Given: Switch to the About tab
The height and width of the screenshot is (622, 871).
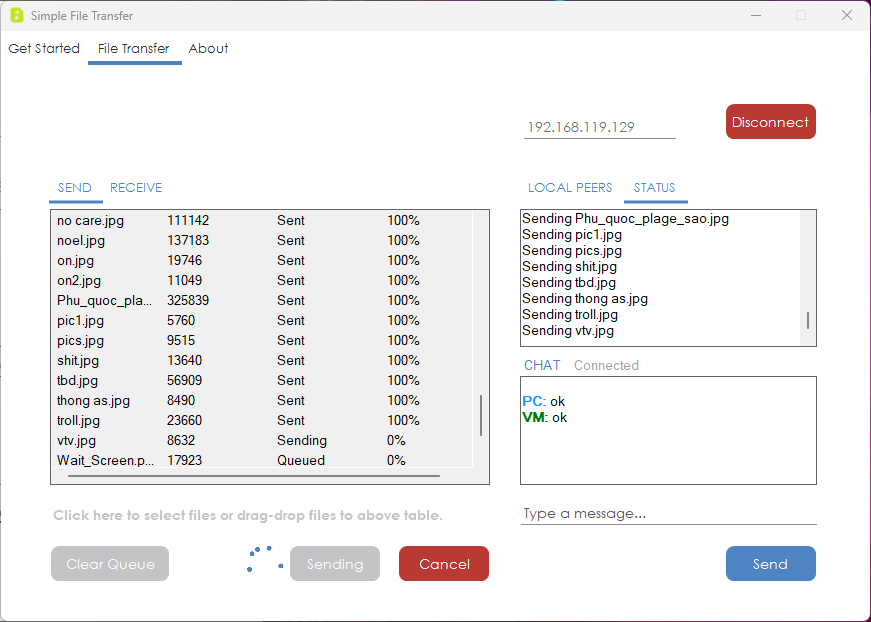Looking at the screenshot, I should point(208,48).
